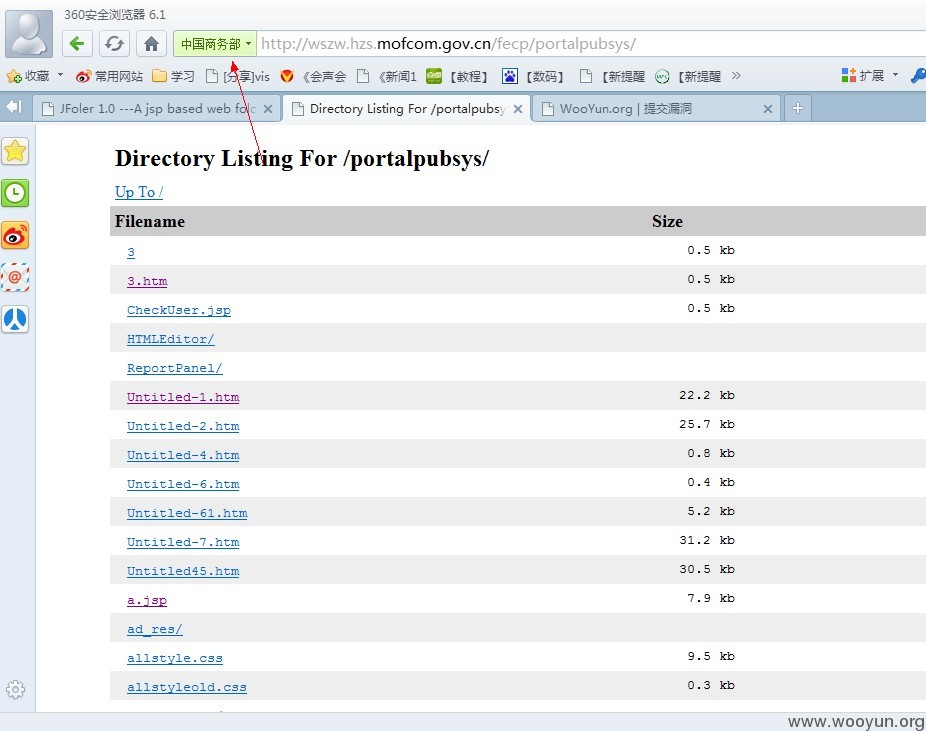Image resolution: width=926 pixels, height=731 pixels.
Task: Click the address bar URL field
Action: [x=591, y=44]
